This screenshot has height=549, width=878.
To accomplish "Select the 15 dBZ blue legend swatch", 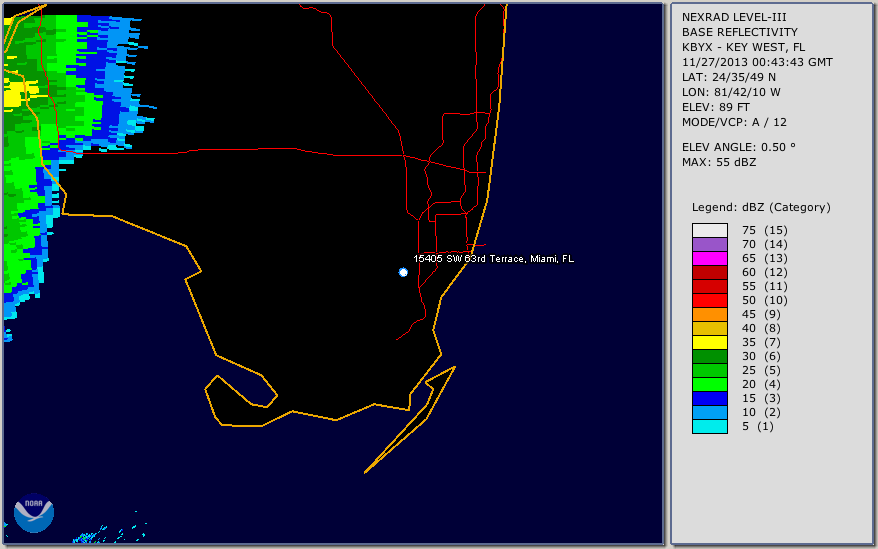I will (709, 398).
